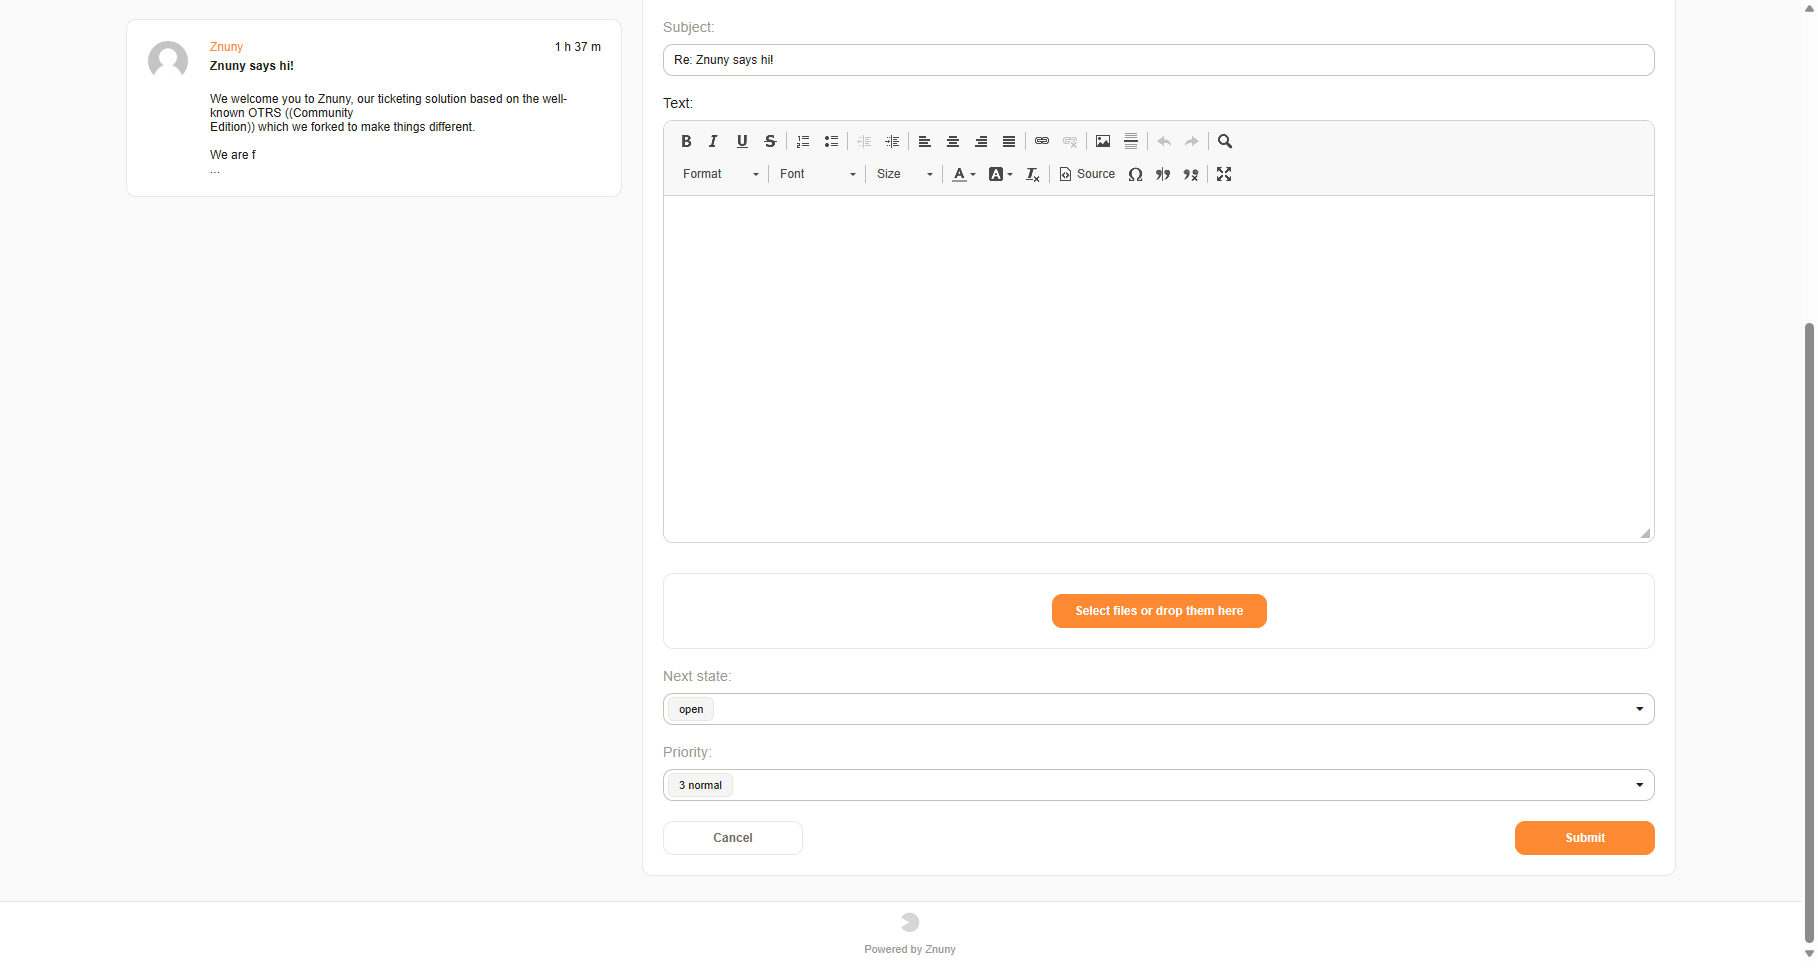Toggle underline text formatting
Viewport: 1817px width, 961px height.
[x=741, y=141]
